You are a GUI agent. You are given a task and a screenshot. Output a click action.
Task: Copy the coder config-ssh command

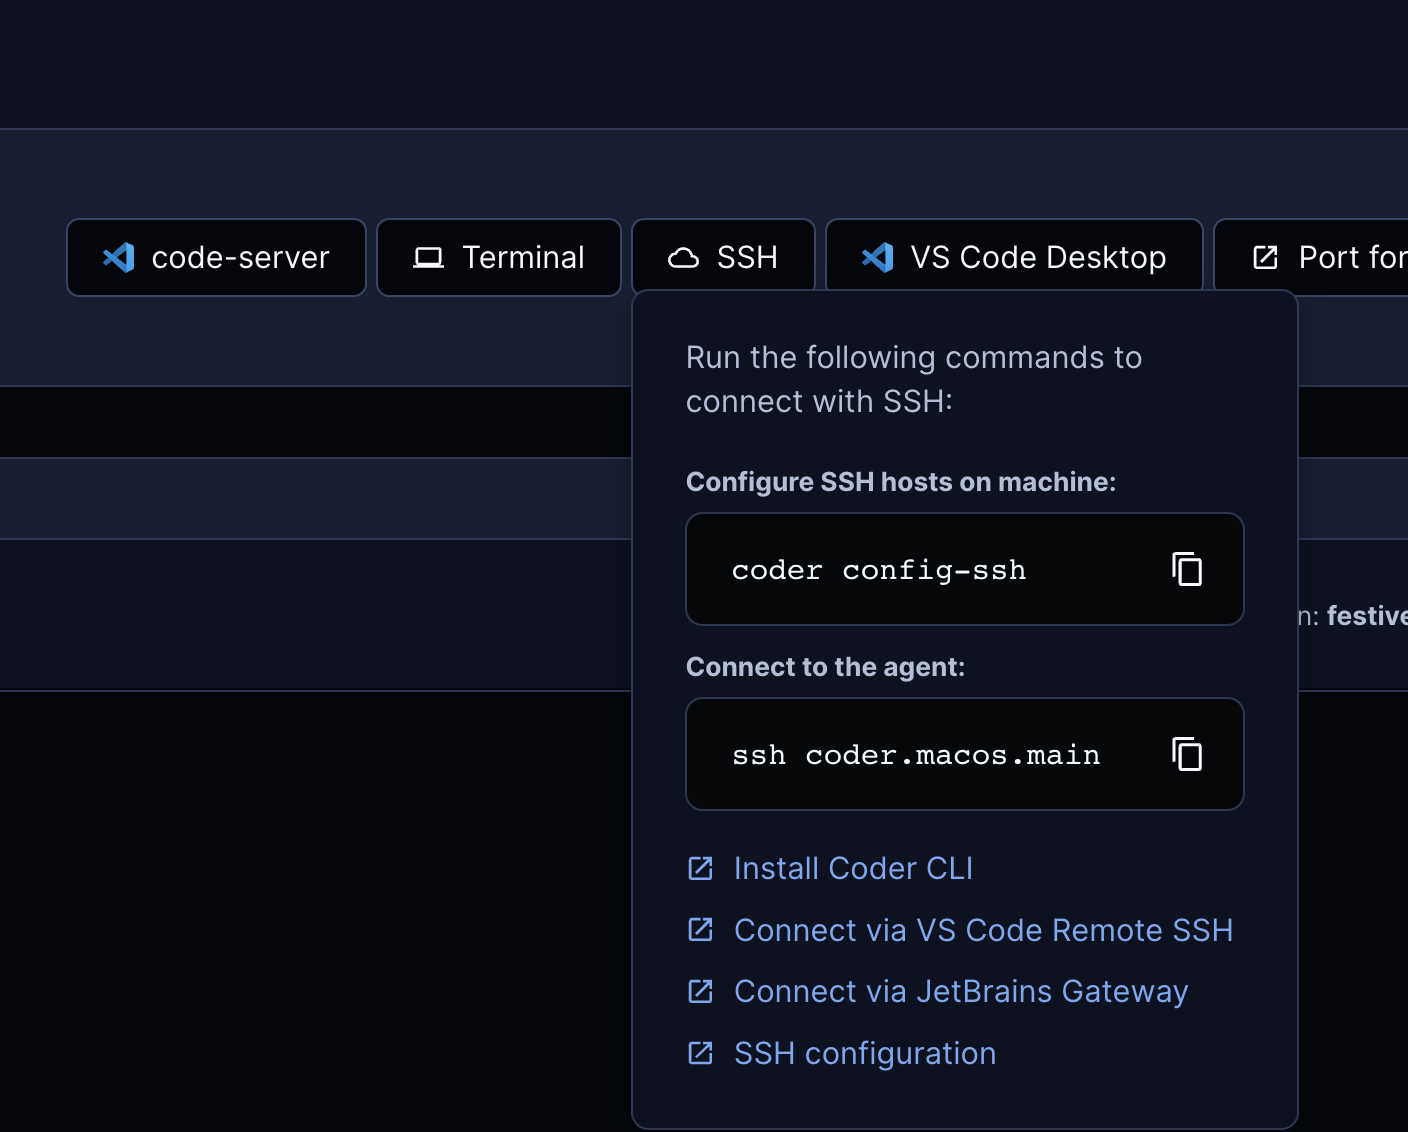pyautogui.click(x=1187, y=569)
